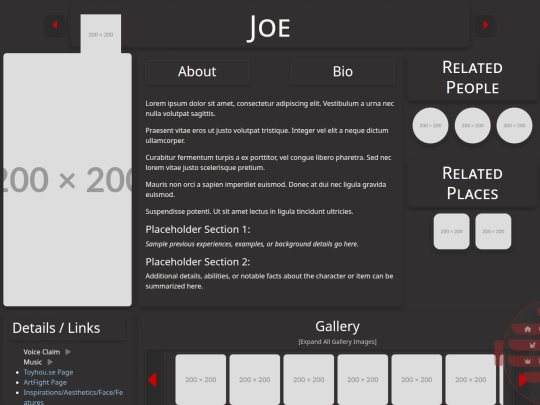Open the ArtFight Page link
The width and height of the screenshot is (540, 405).
click(45, 382)
